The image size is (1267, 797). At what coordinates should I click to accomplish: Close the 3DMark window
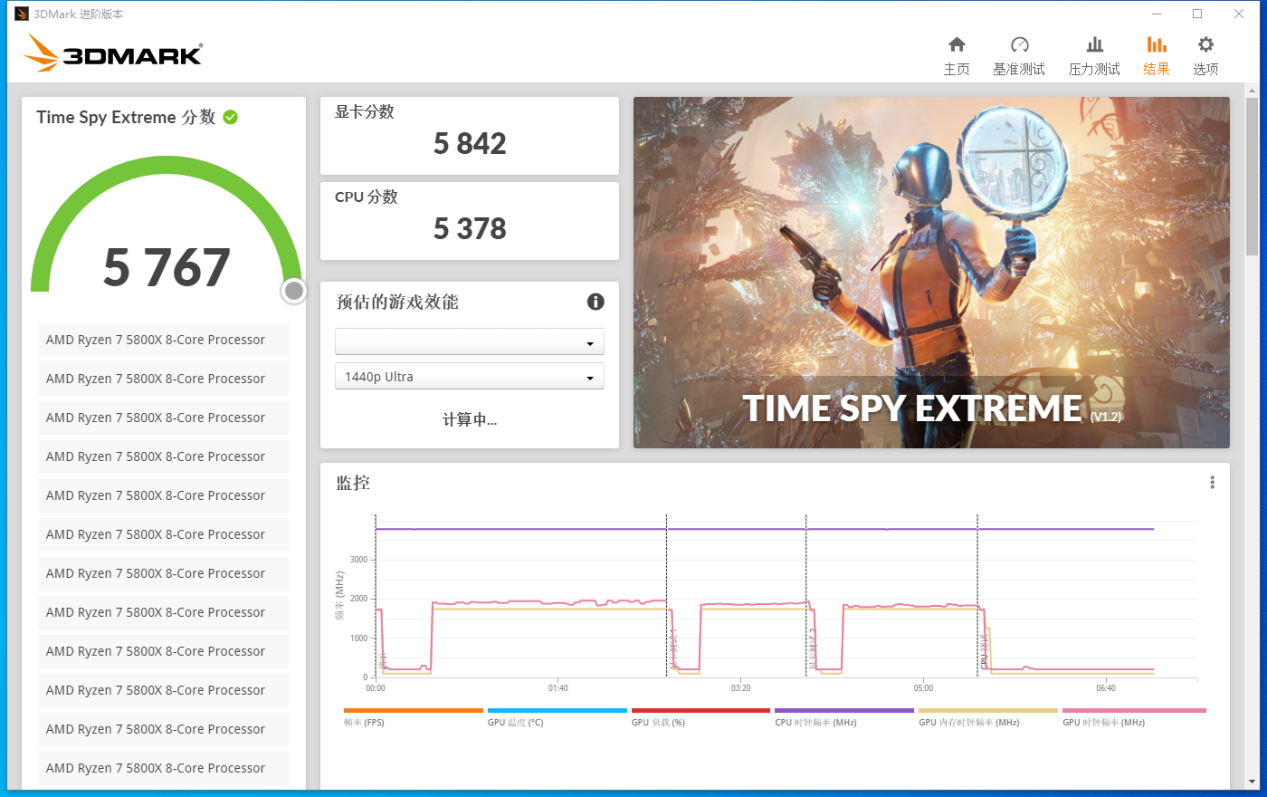point(1239,14)
